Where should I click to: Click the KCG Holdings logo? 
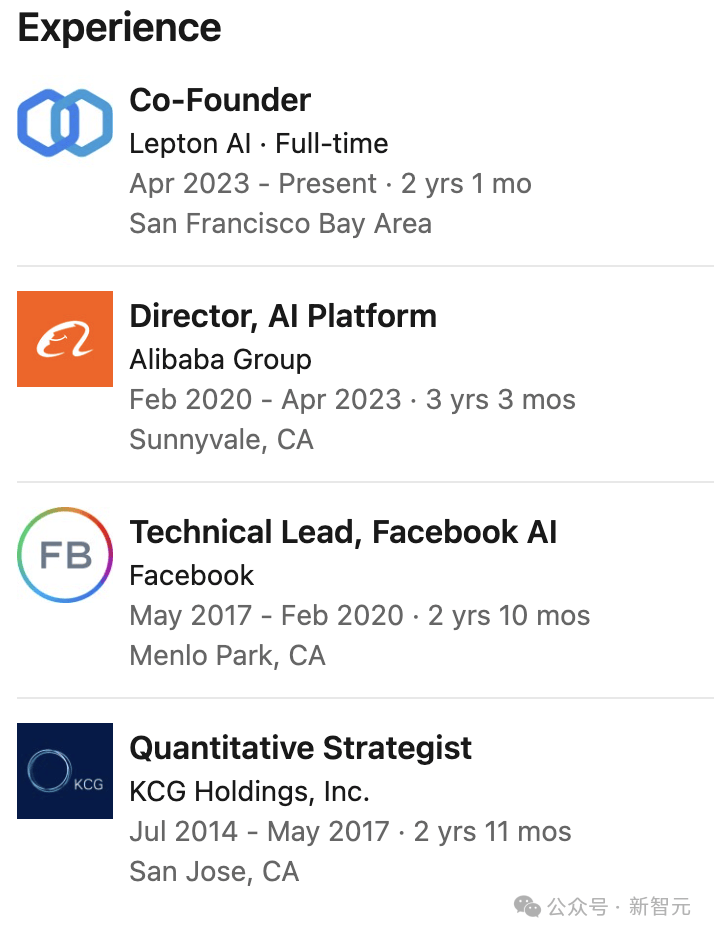click(x=65, y=771)
